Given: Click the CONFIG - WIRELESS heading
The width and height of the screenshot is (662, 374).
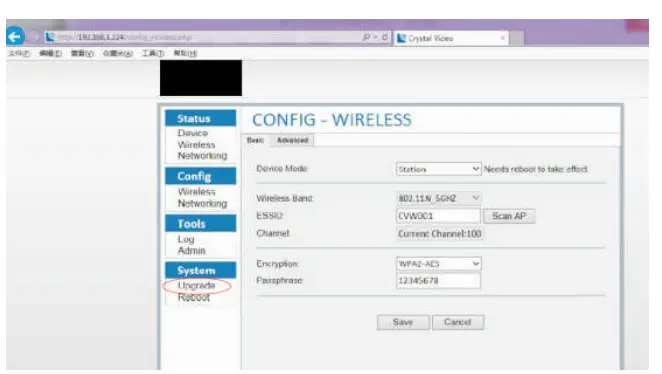Looking at the screenshot, I should click(332, 120).
